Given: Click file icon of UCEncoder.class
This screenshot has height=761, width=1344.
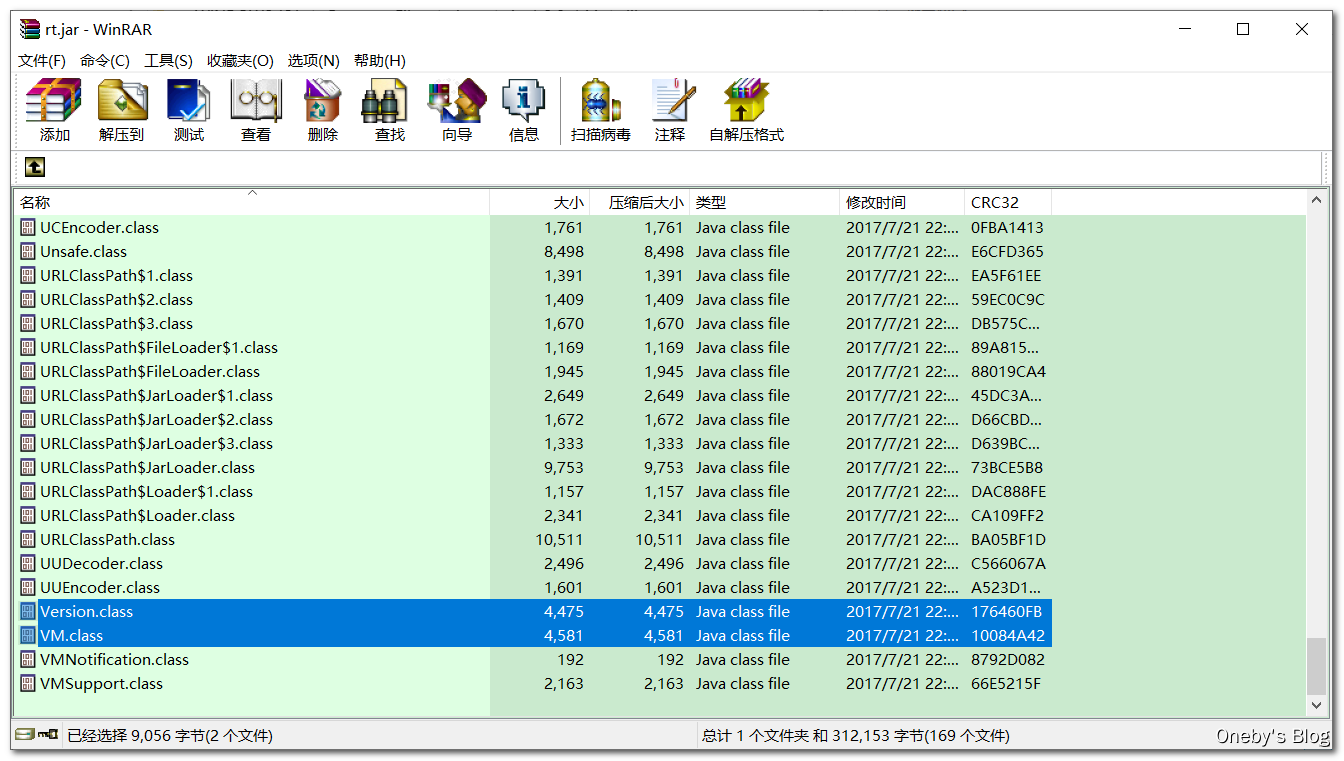Looking at the screenshot, I should [x=28, y=228].
